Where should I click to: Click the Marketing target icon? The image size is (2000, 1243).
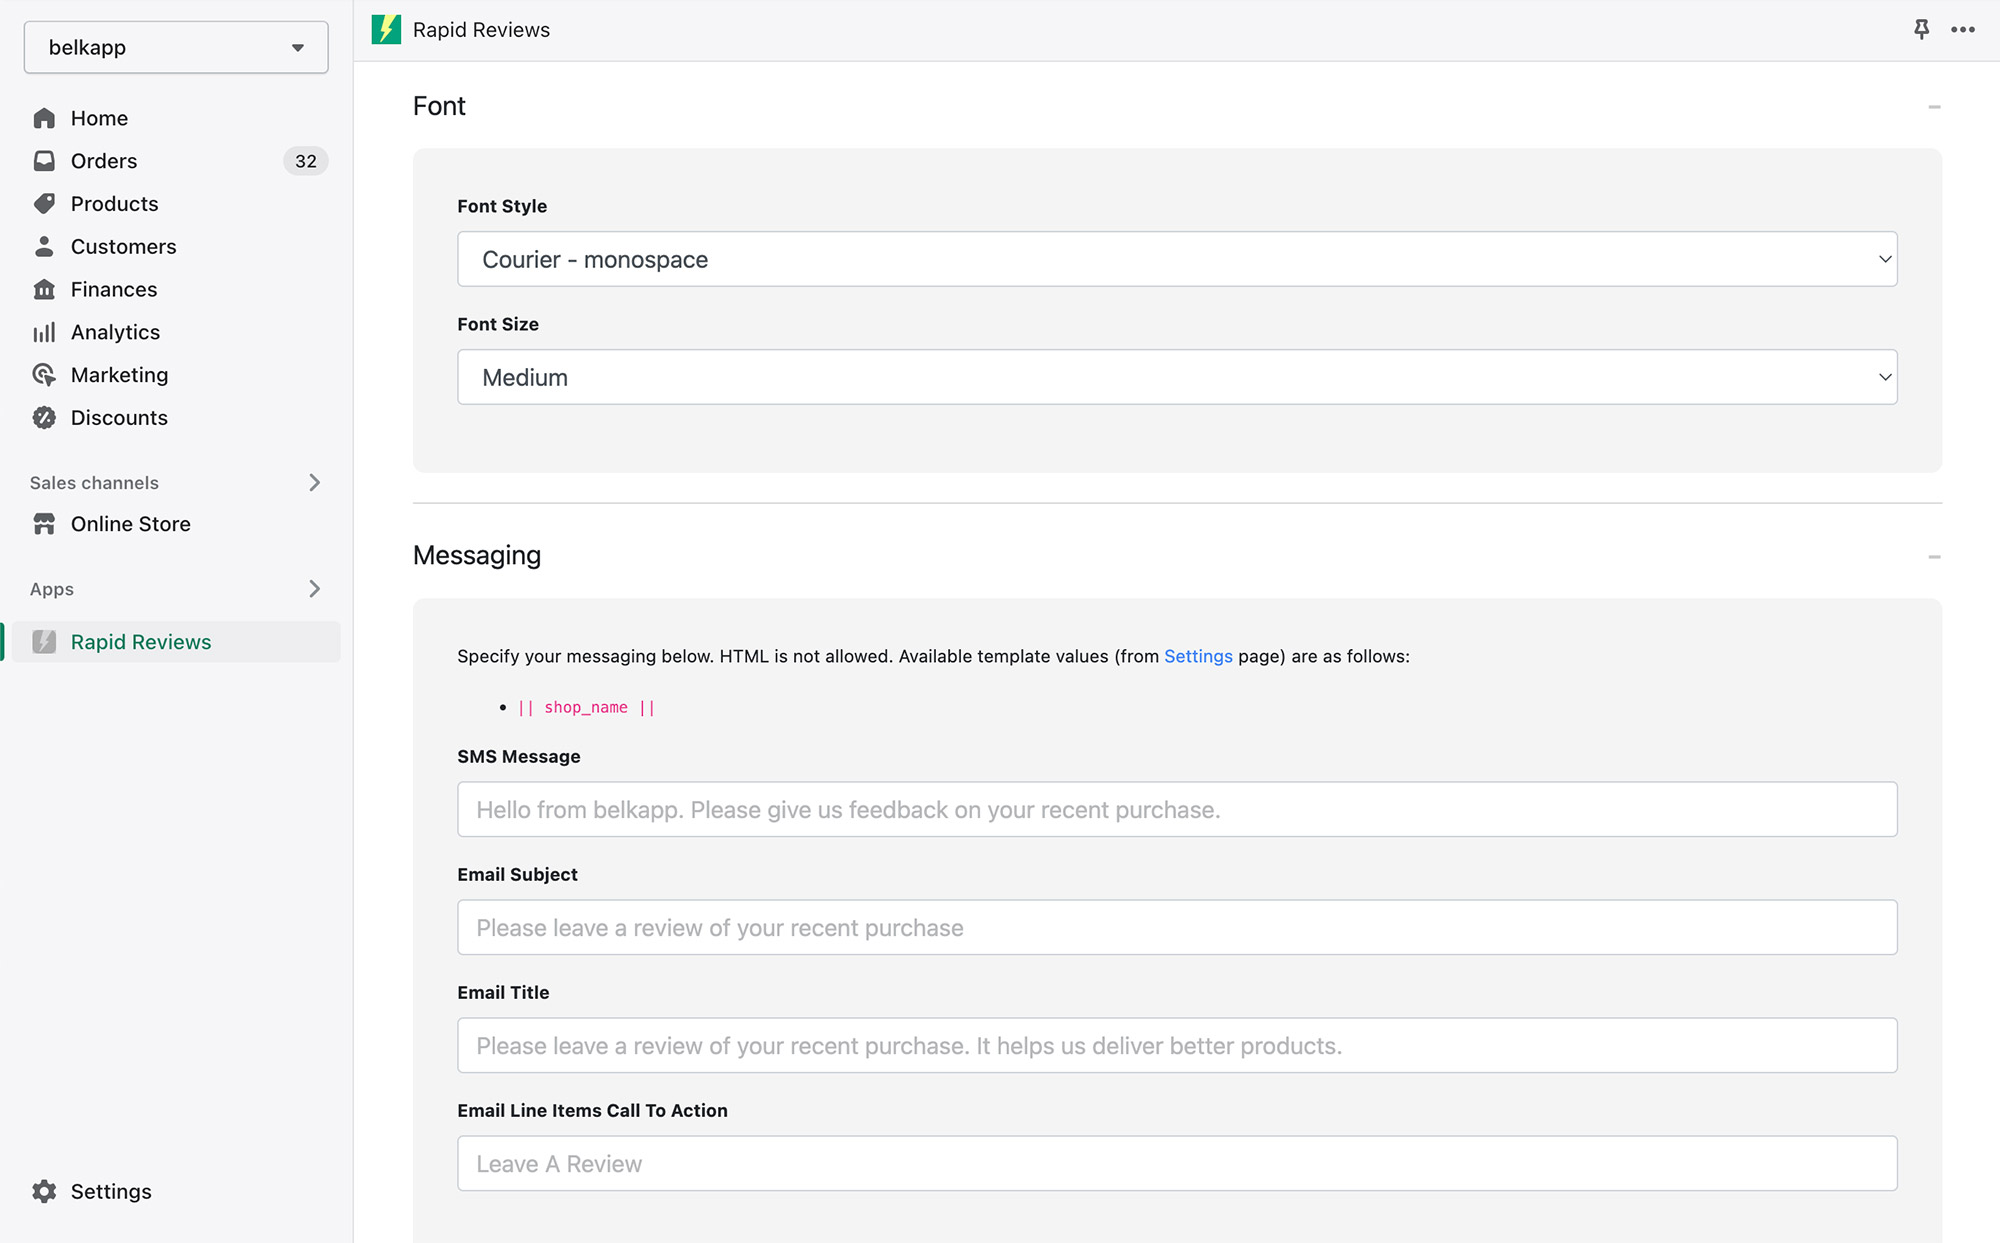tap(44, 375)
